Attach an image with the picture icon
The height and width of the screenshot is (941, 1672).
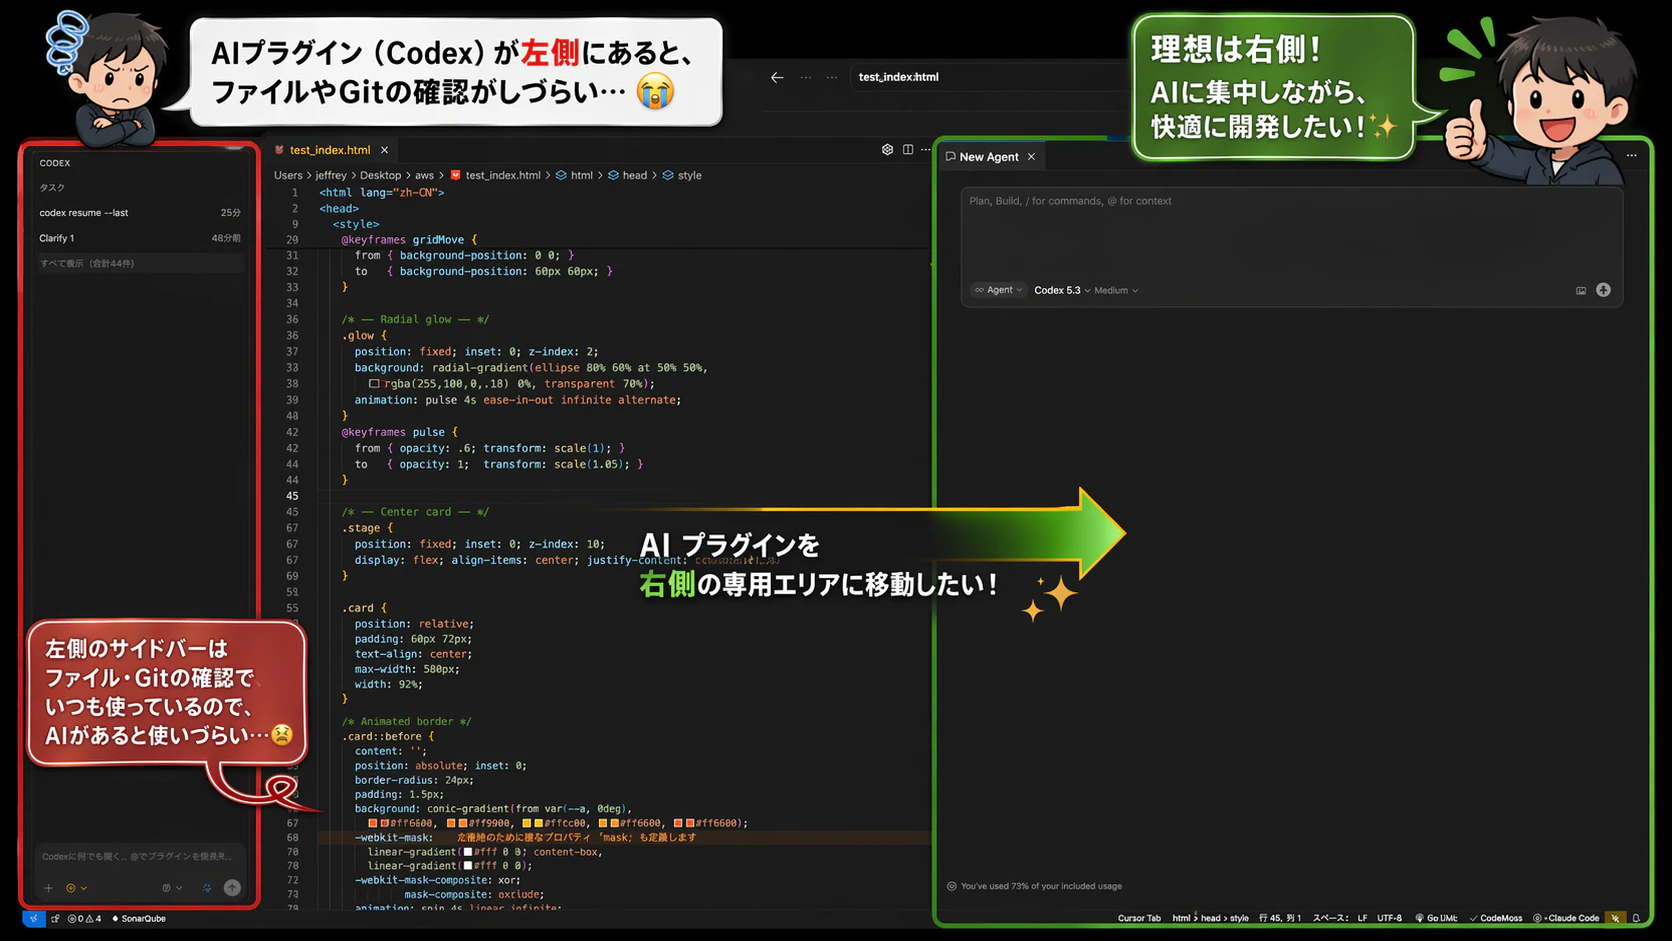coord(1581,290)
